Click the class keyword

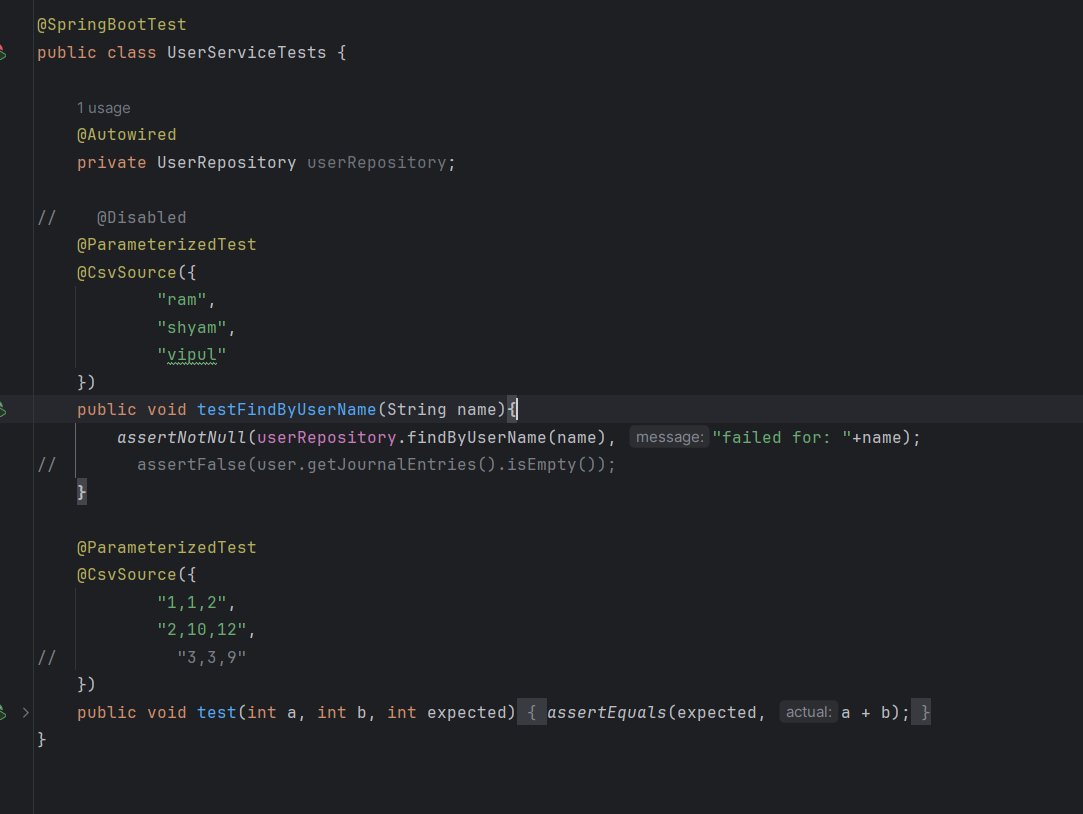point(131,52)
